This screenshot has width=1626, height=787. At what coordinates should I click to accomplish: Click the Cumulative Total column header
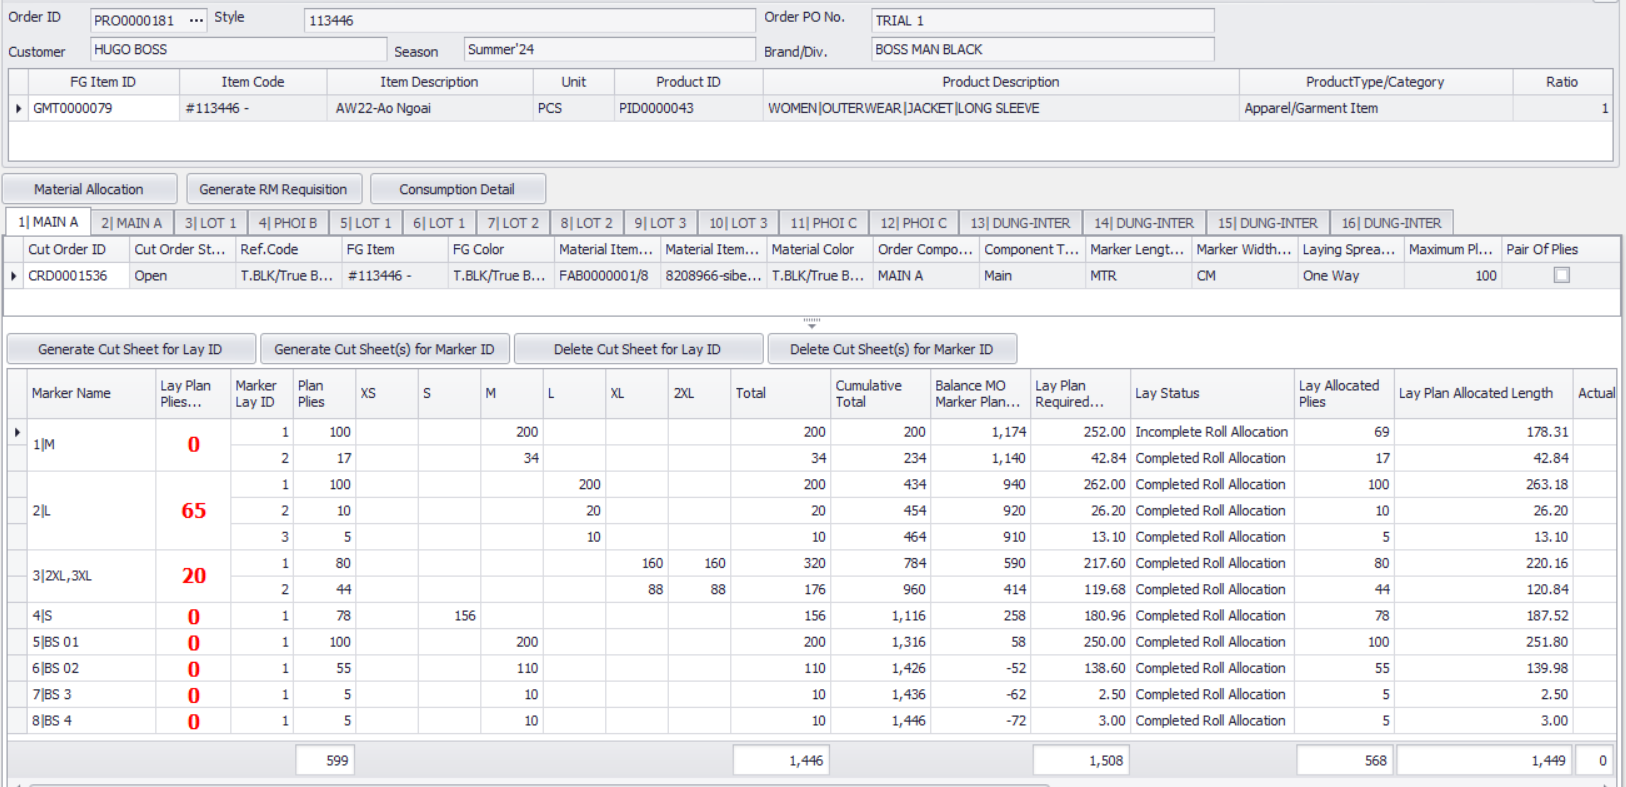[x=879, y=393]
